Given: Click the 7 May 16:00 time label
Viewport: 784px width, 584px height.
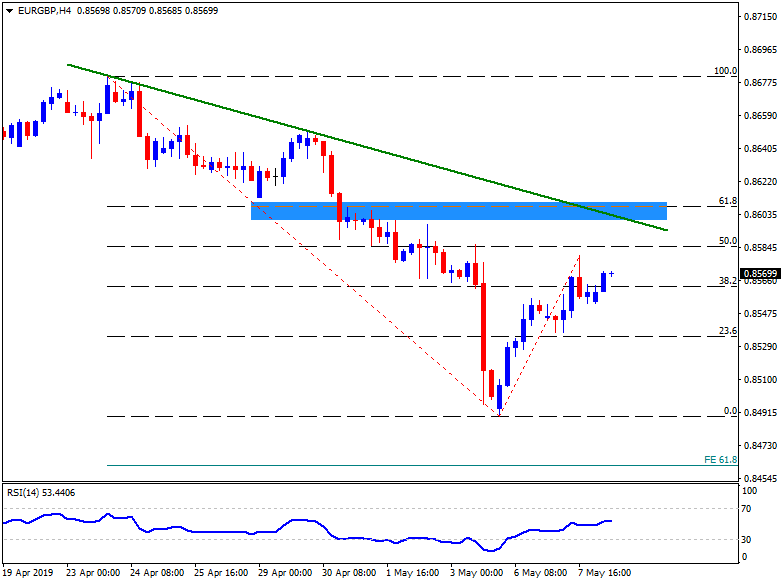Looking at the screenshot, I should coord(606,573).
